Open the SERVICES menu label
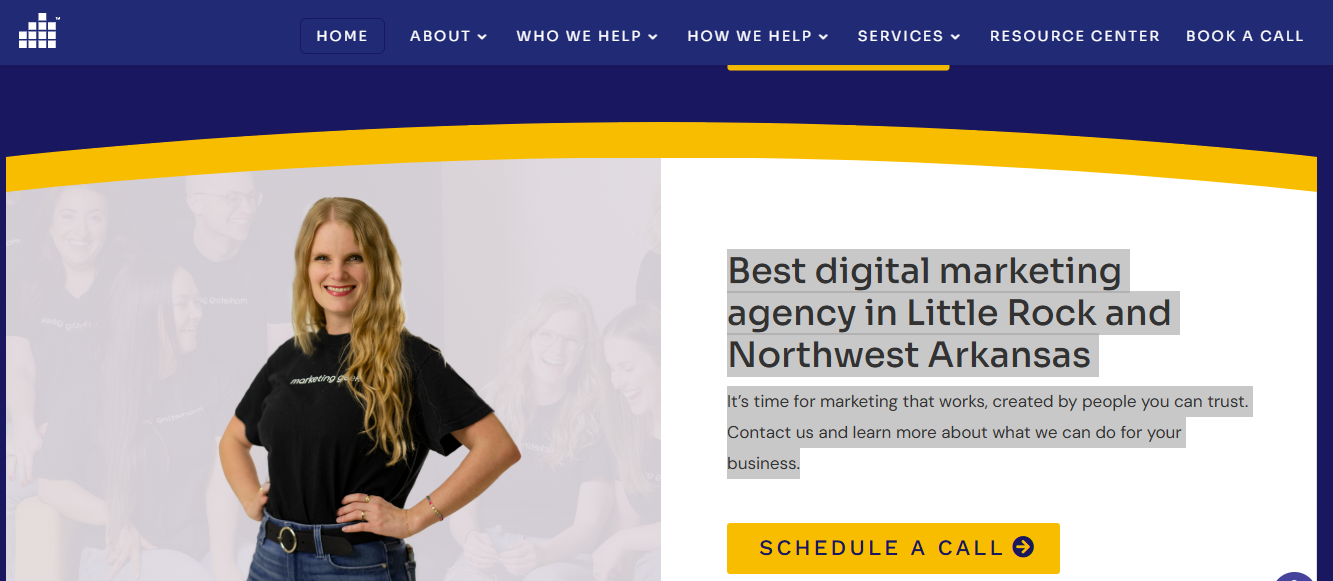This screenshot has height=581, width=1333. pos(901,36)
